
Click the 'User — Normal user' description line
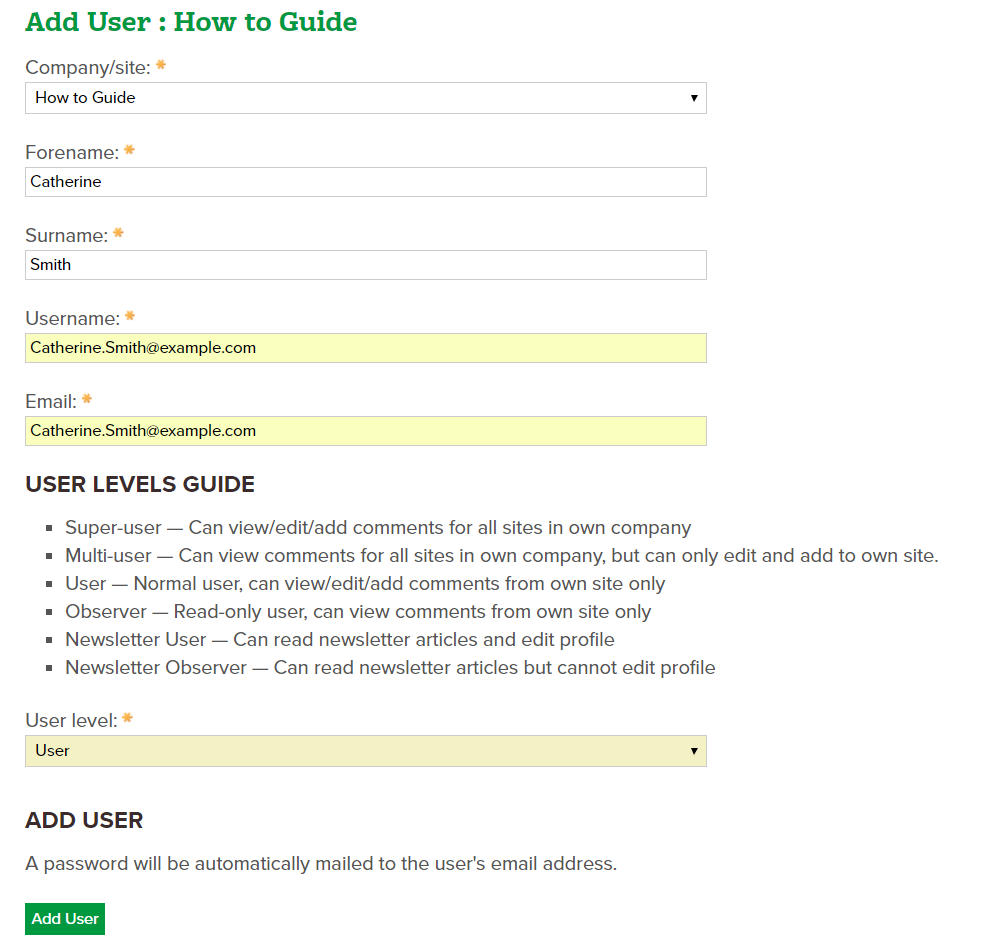[x=365, y=584]
